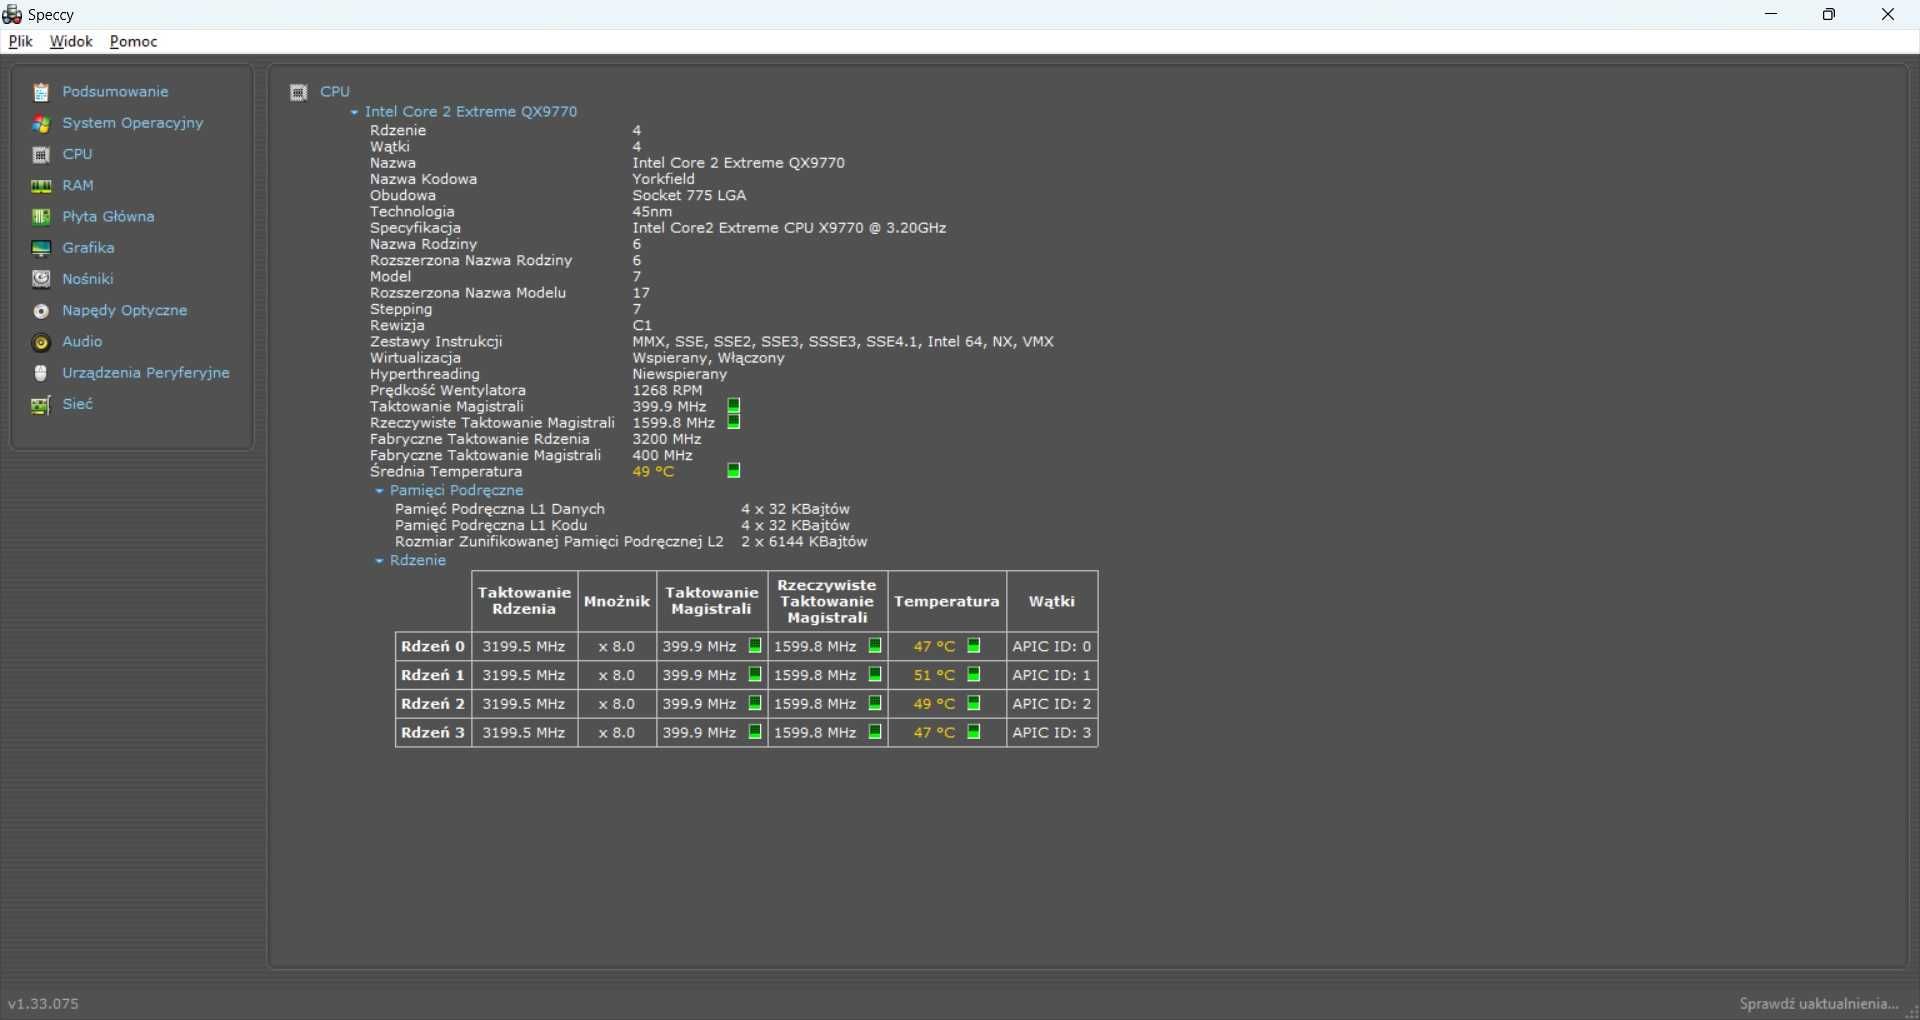Viewport: 1920px width, 1020px height.
Task: Click green indicator next to Rzeczywiste Taktowanie Magistrali 1599.8 MHz
Action: 734,422
